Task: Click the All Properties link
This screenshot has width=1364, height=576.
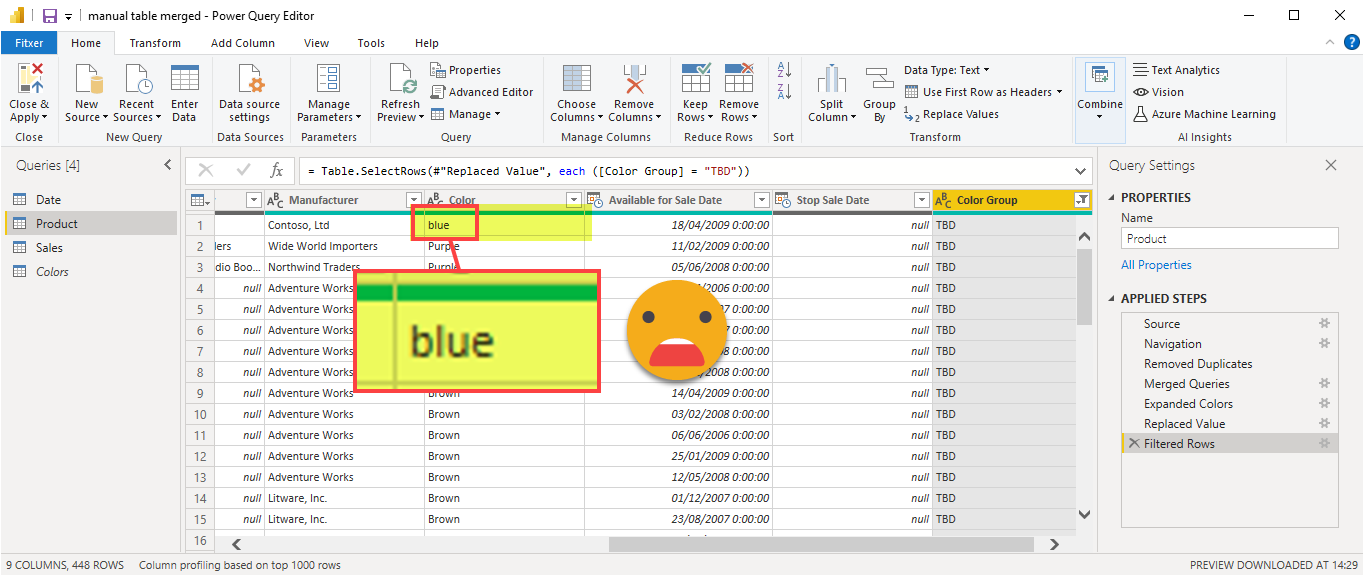Action: pyautogui.click(x=1156, y=265)
